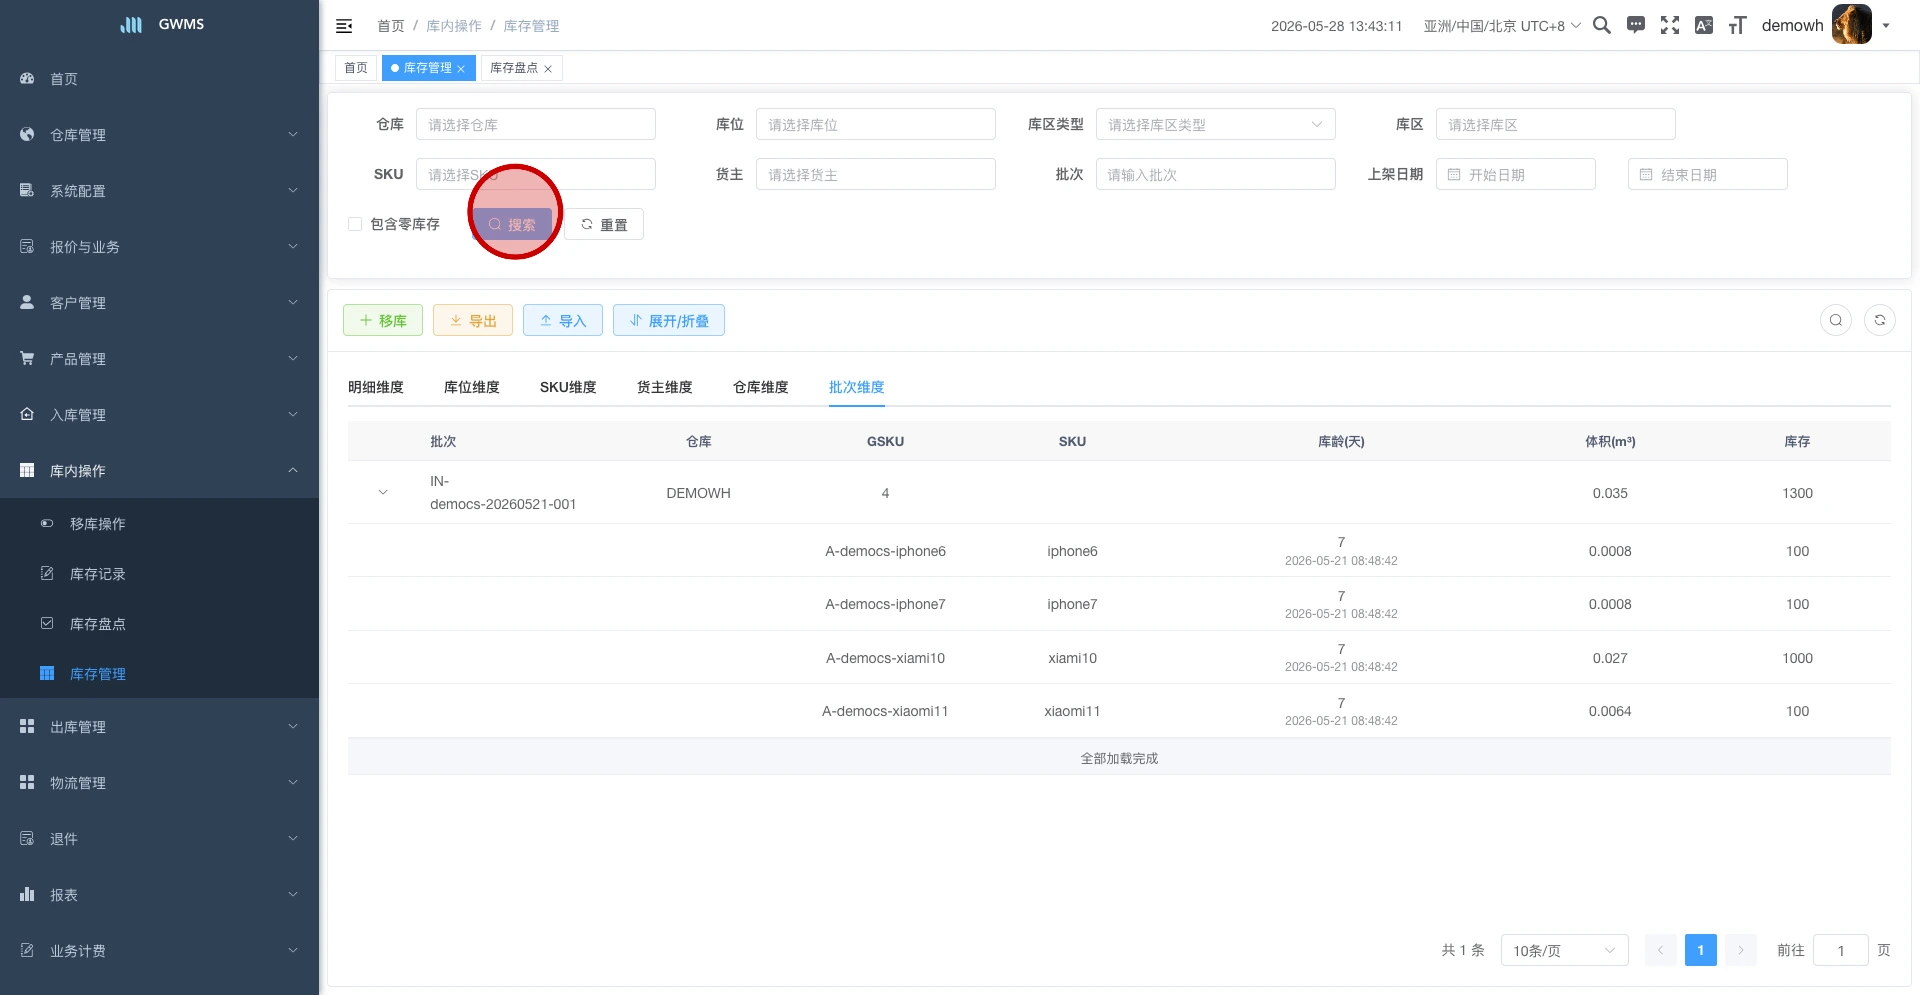Viewport: 1920px width, 995px height.
Task: Click the 库内操作 breadcrumb link
Action: click(454, 26)
